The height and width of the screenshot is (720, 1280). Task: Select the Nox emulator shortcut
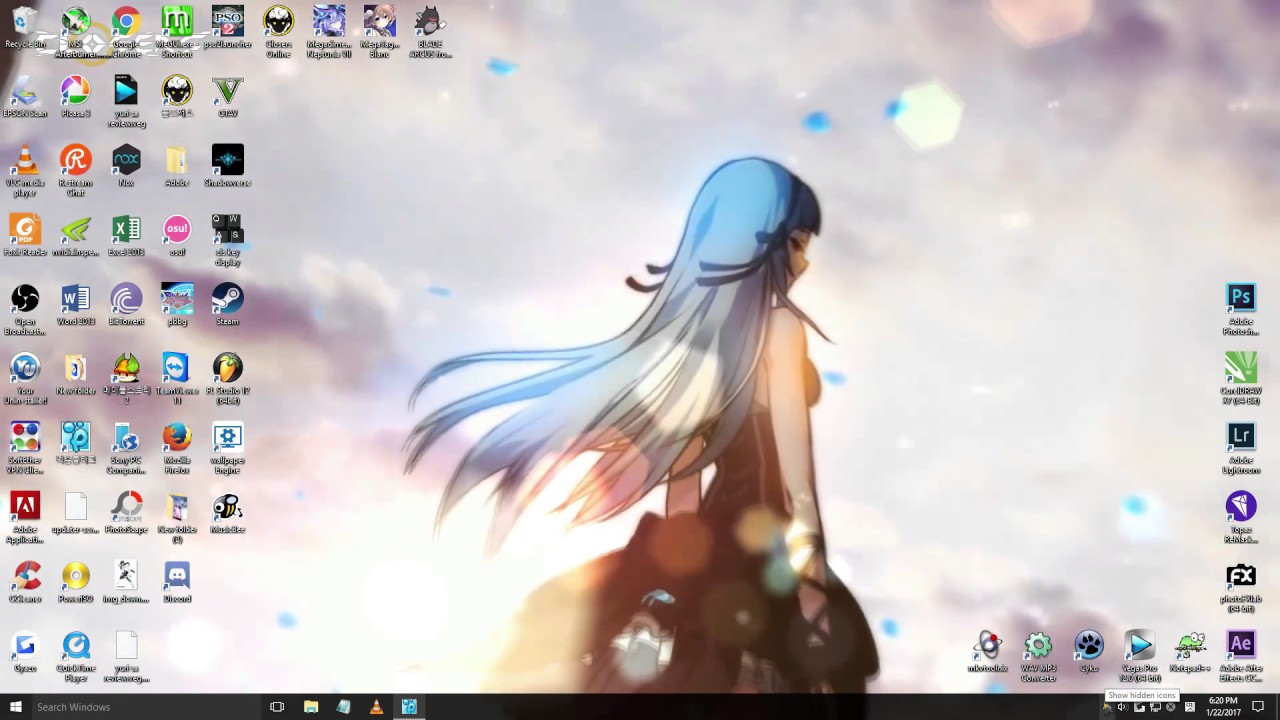tap(126, 166)
